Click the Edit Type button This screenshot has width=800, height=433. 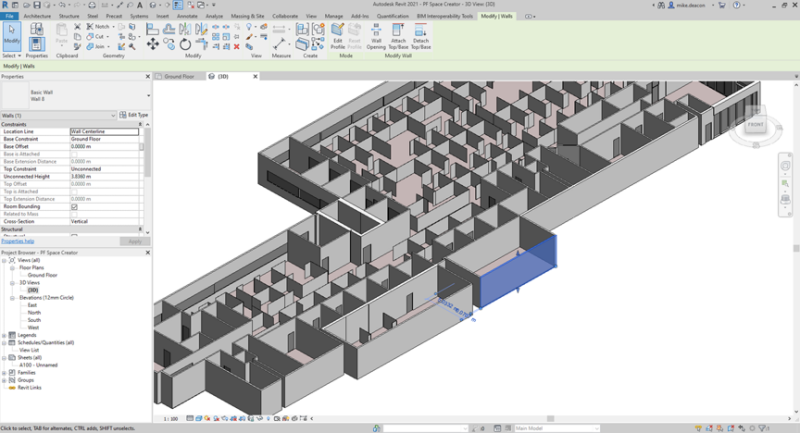(x=133, y=115)
